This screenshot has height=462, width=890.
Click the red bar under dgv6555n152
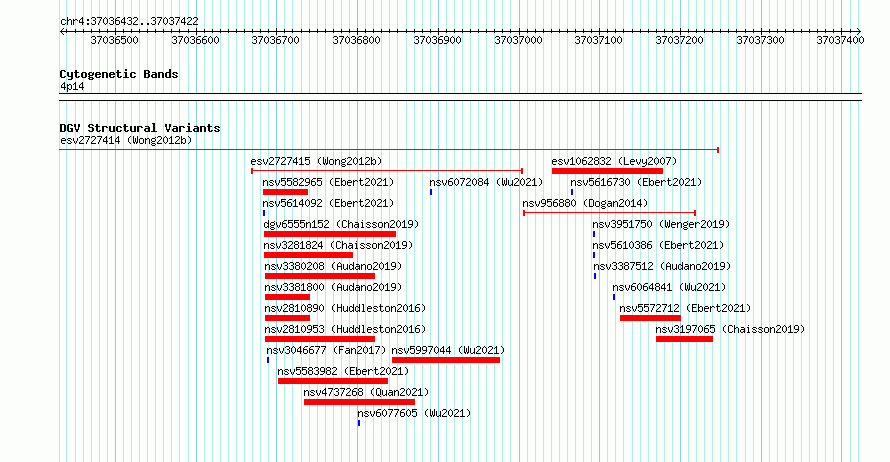(330, 234)
